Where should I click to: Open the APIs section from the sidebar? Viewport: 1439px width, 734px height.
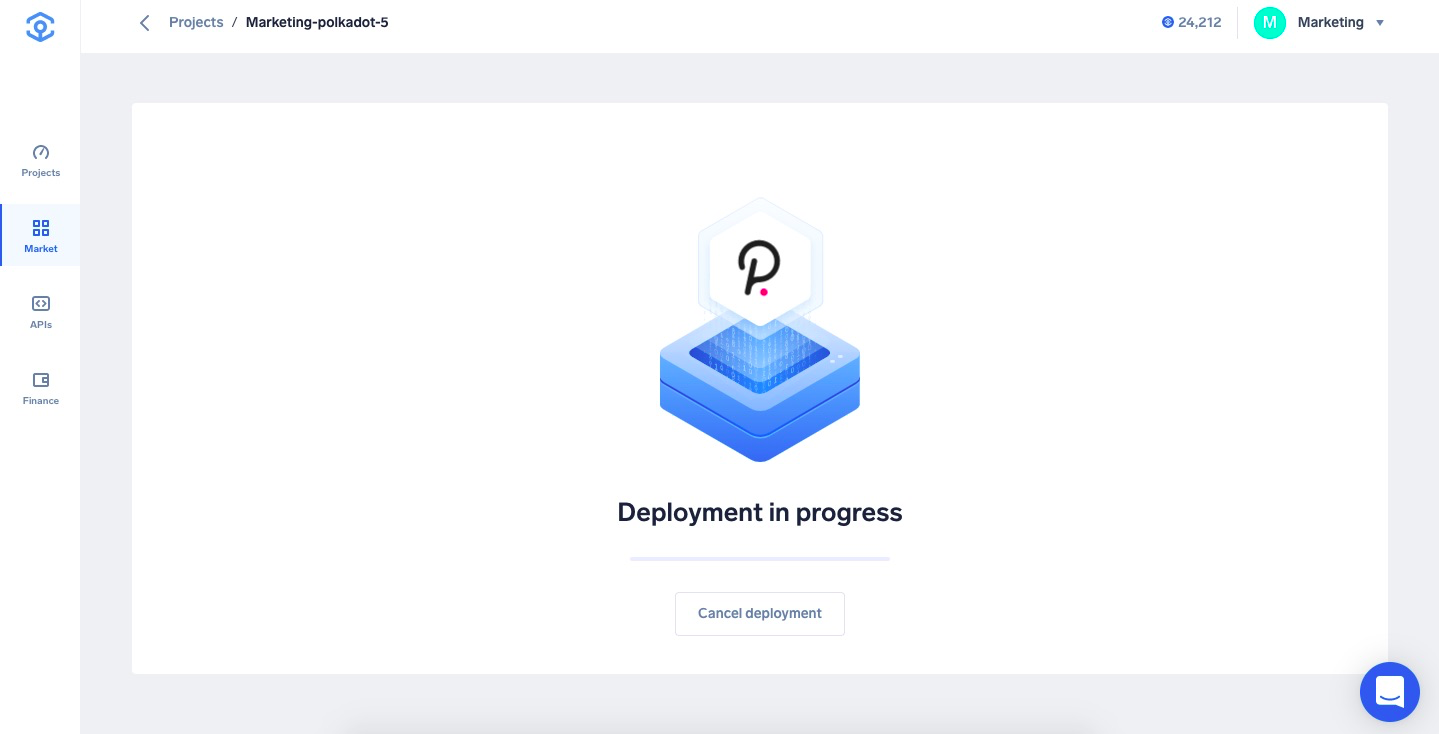(40, 312)
